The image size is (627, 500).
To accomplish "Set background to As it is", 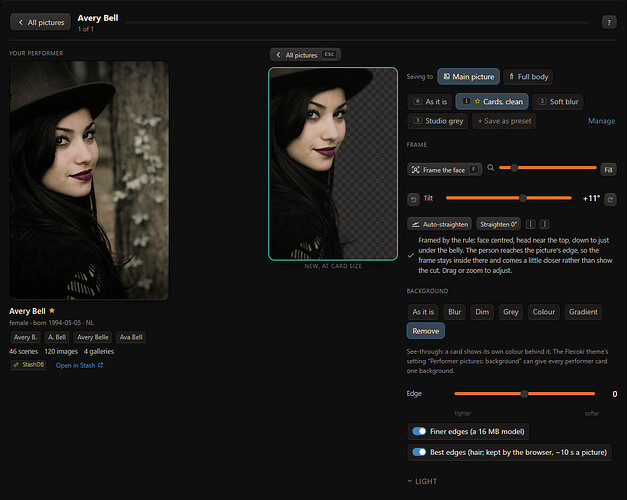I will (423, 312).
